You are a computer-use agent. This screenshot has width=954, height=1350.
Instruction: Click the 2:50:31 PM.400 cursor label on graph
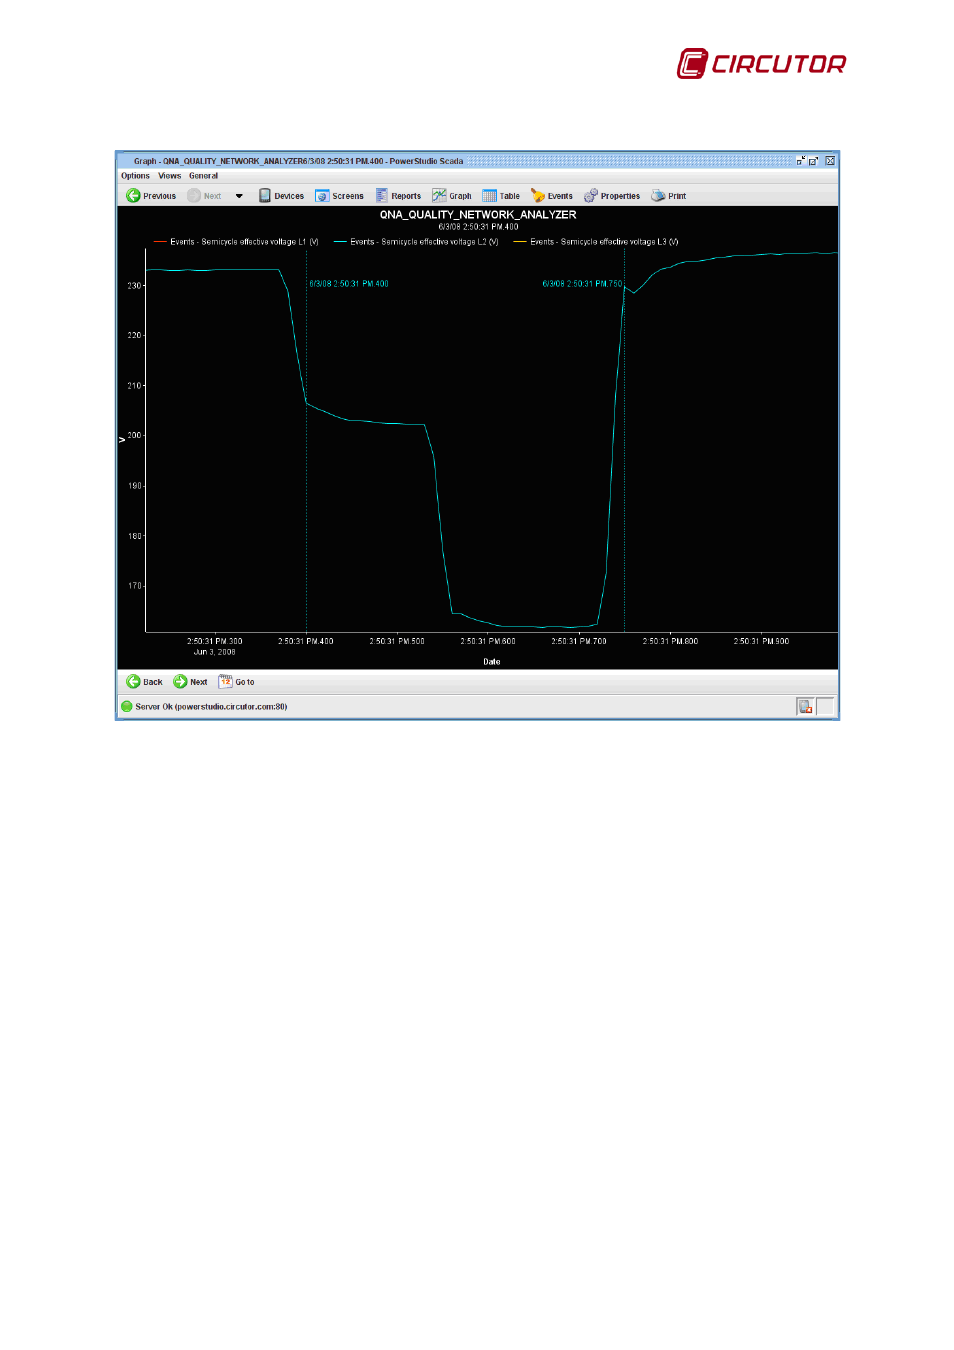(x=349, y=284)
